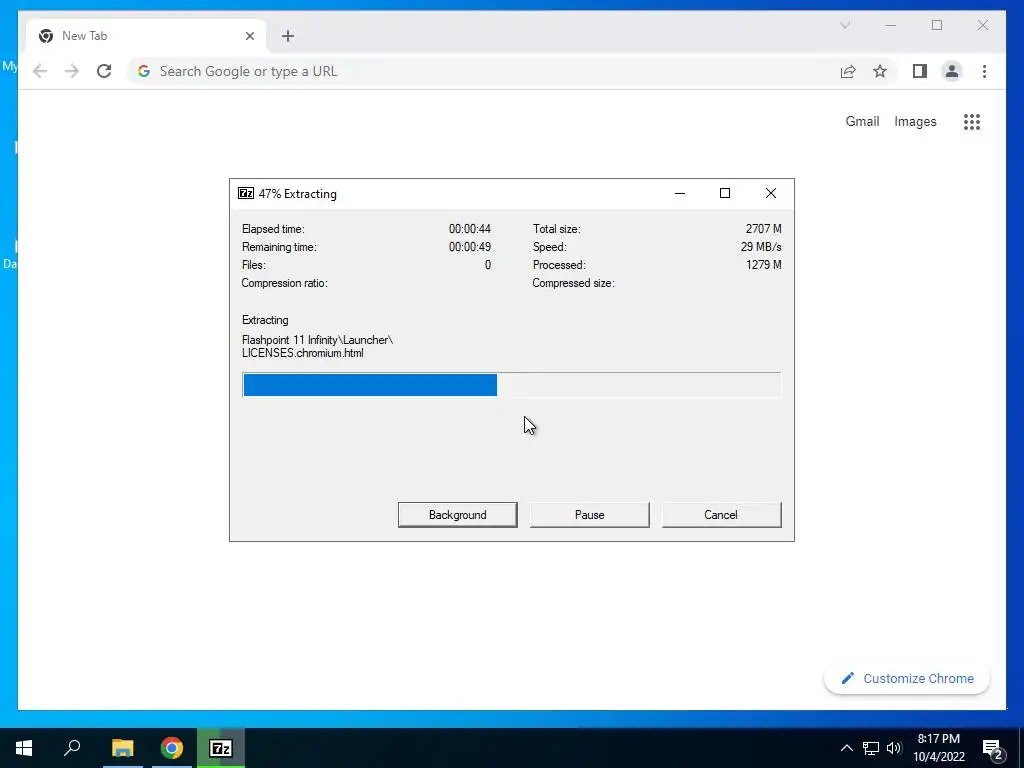Viewport: 1024px width, 768px height.
Task: Show hidden tray icons chevron
Action: (846, 748)
